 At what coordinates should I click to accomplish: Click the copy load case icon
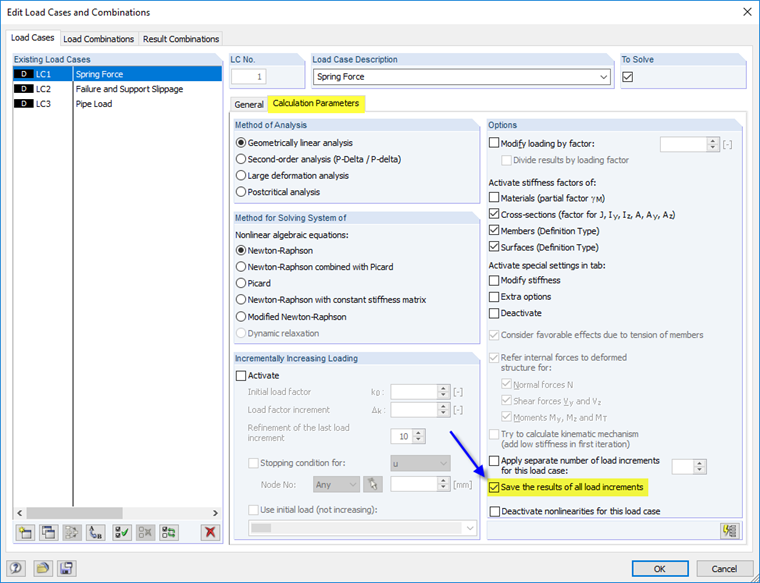click(x=48, y=533)
